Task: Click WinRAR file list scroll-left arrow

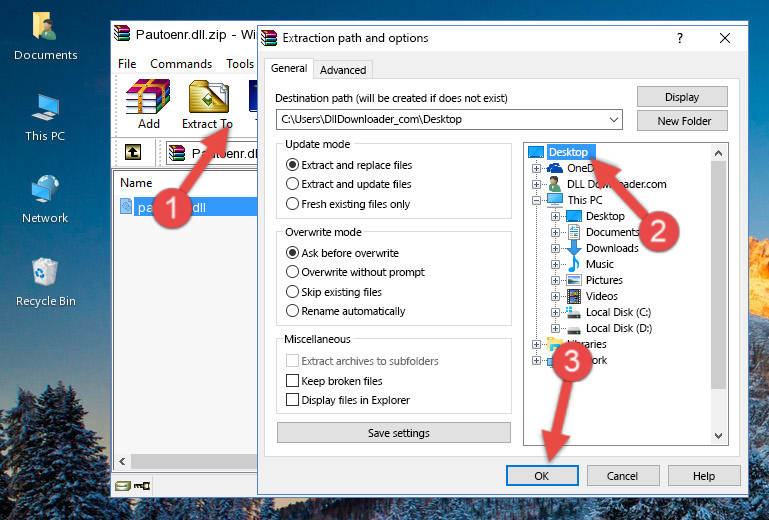Action: click(122, 462)
